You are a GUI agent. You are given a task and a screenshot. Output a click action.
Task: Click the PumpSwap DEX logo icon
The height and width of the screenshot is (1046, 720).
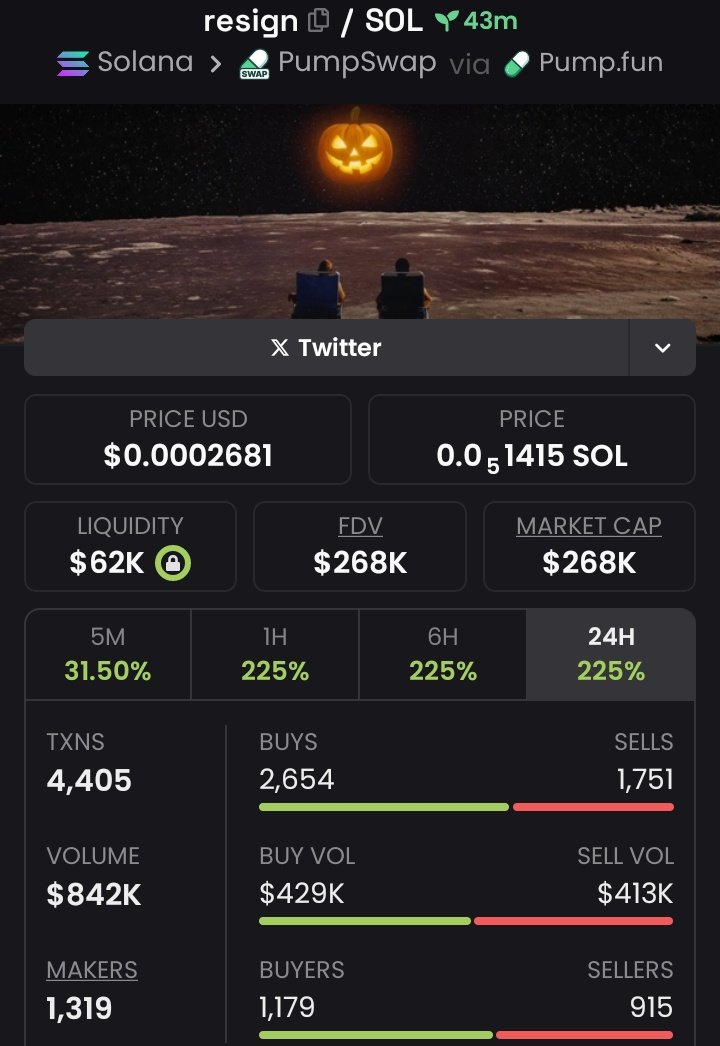pyautogui.click(x=254, y=66)
